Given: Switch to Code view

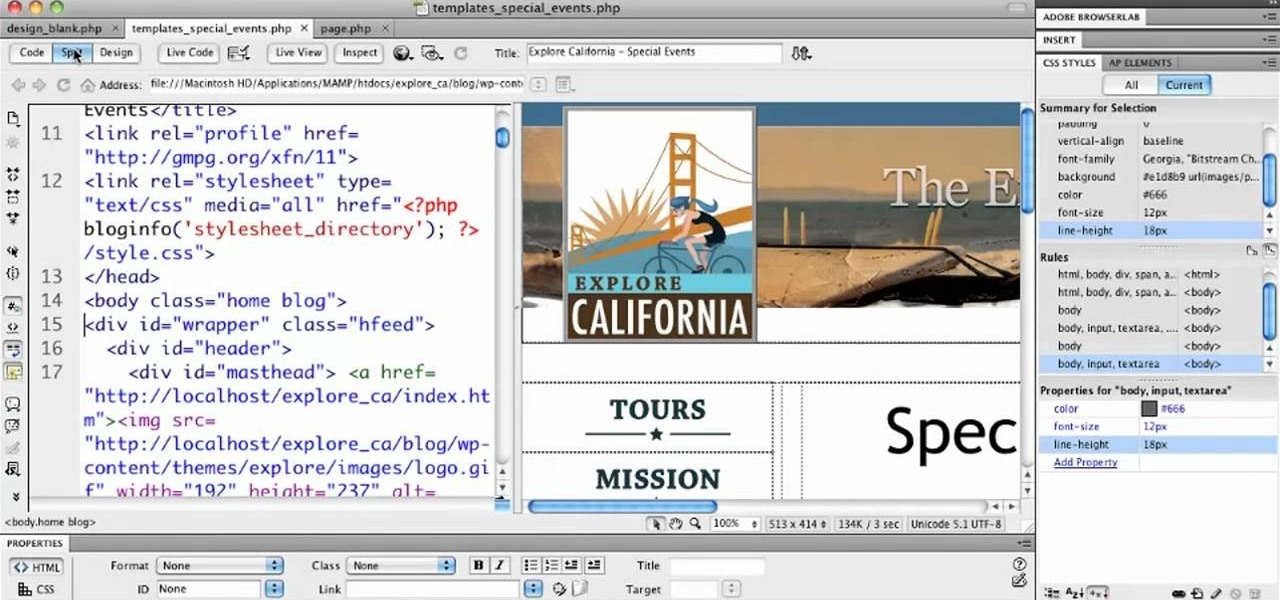Looking at the screenshot, I should tap(31, 53).
